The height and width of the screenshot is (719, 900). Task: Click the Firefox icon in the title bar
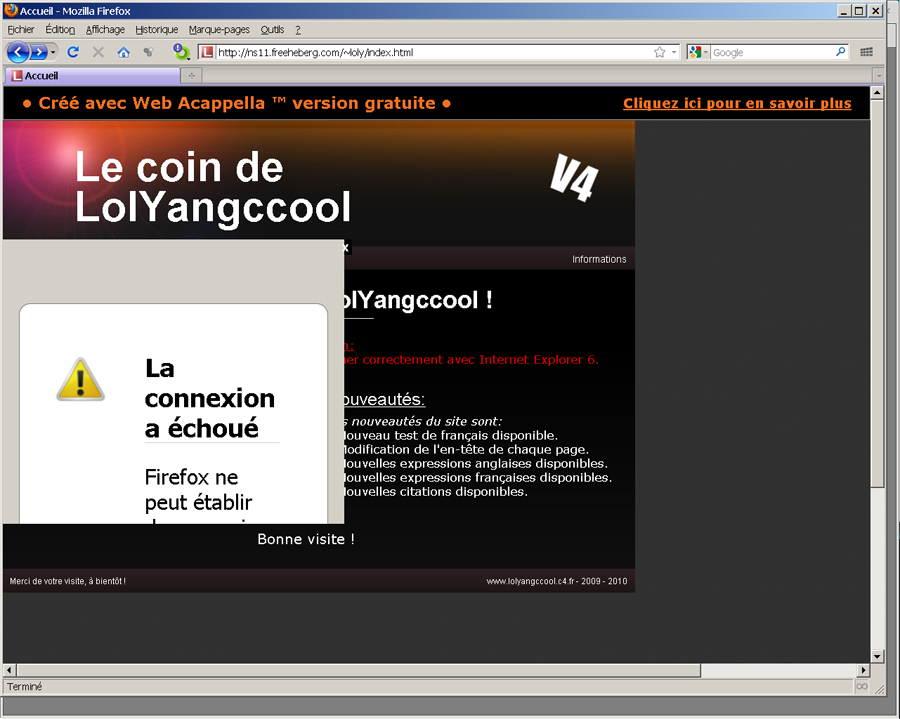(x=10, y=10)
